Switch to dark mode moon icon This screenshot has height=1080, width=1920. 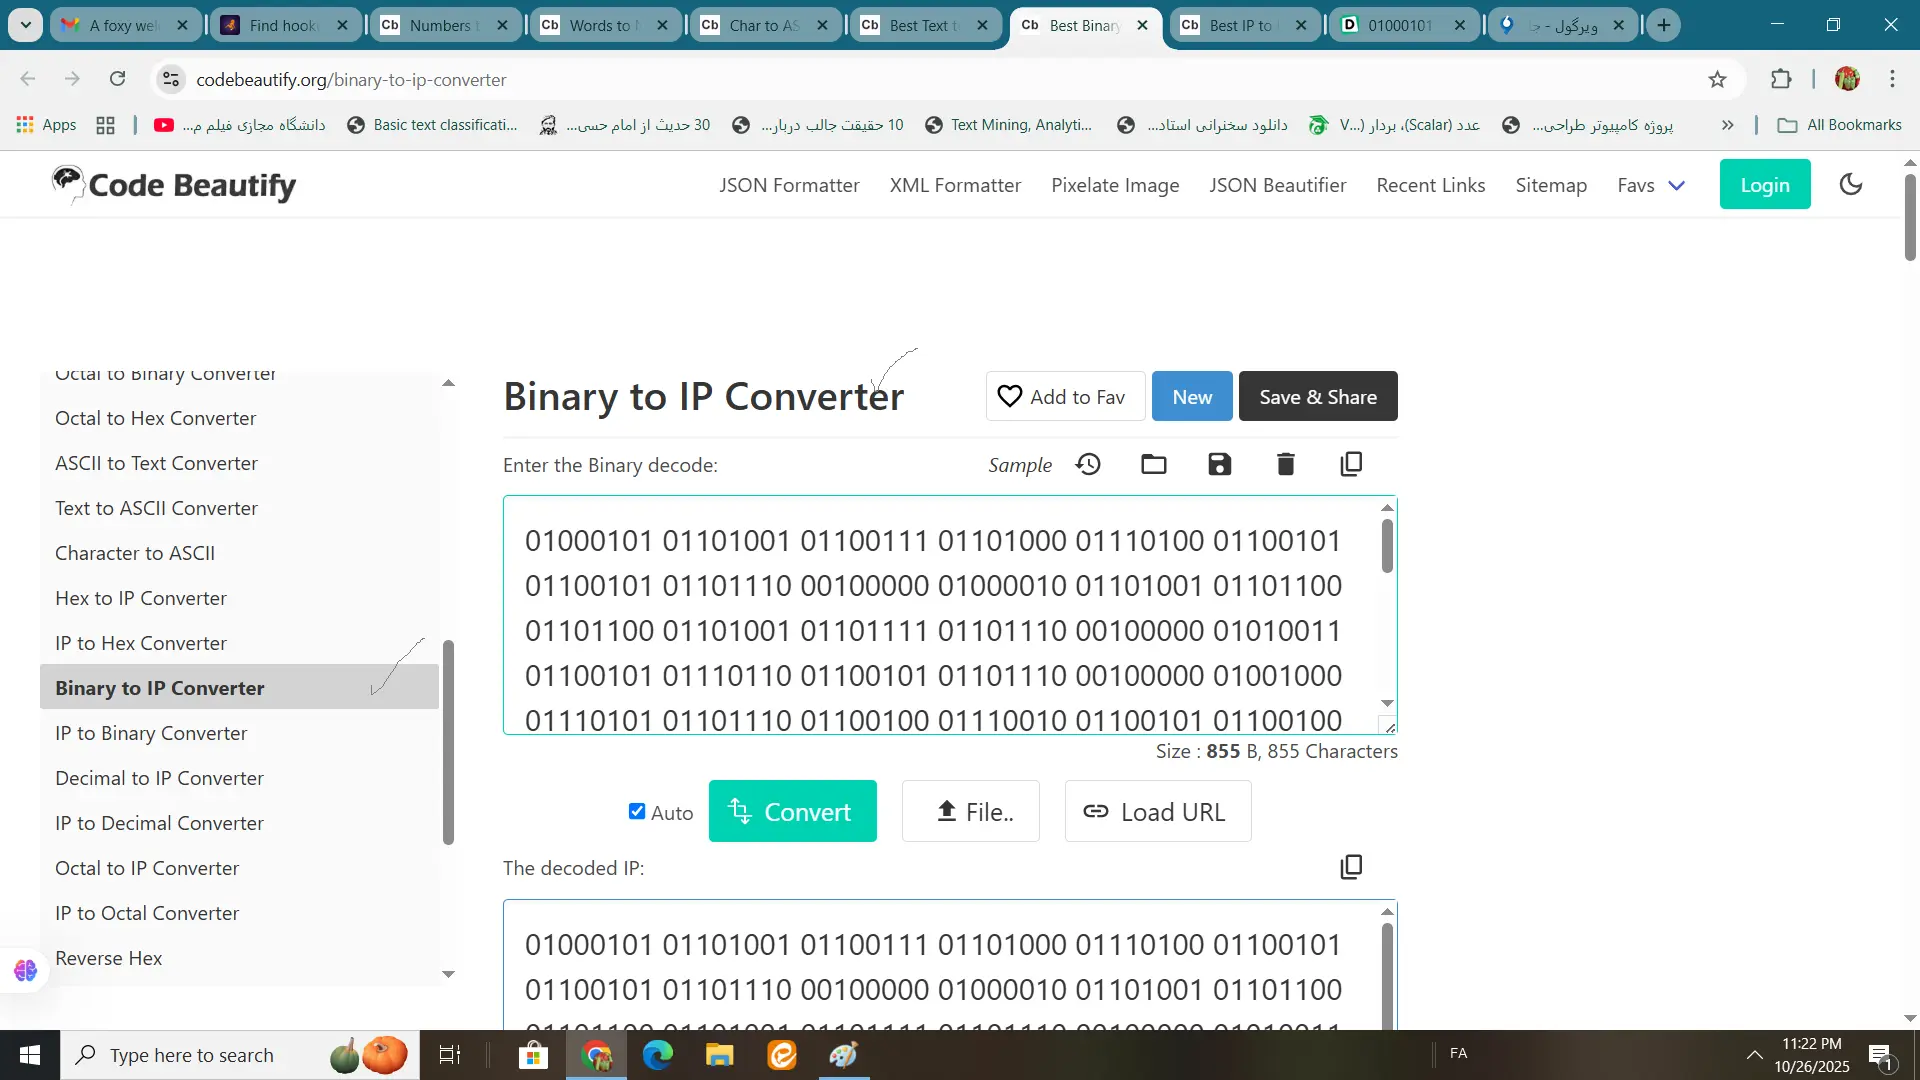(1851, 184)
